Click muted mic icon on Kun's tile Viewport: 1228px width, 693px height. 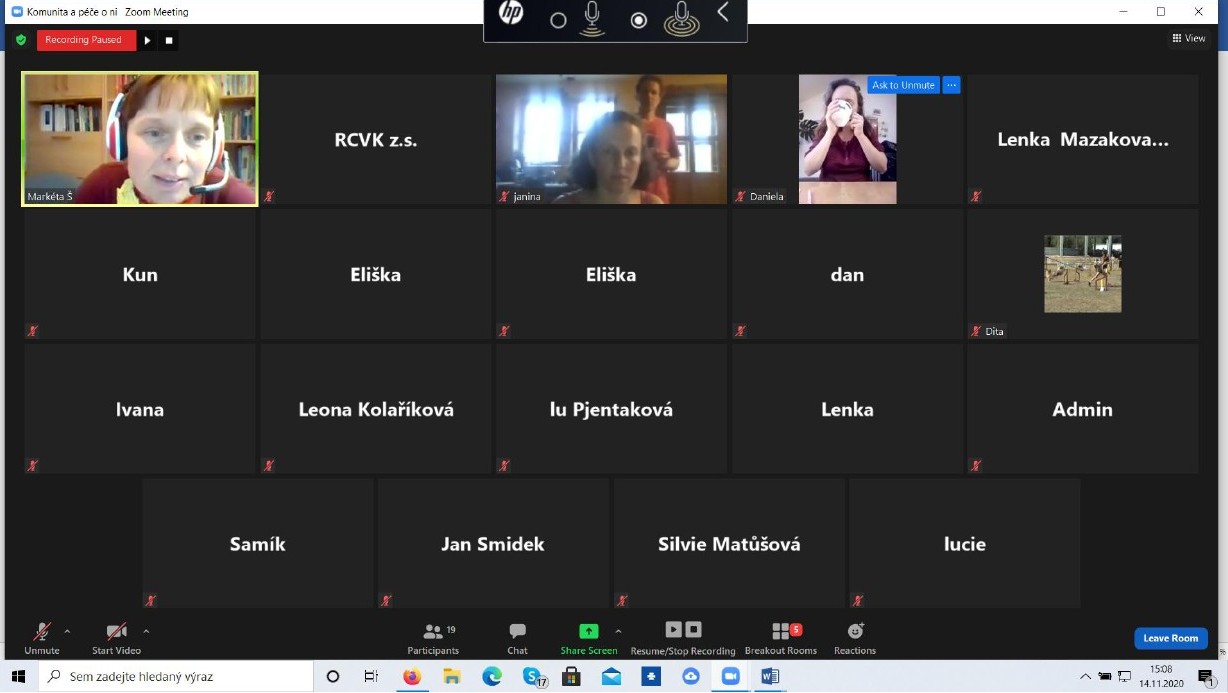click(x=33, y=331)
